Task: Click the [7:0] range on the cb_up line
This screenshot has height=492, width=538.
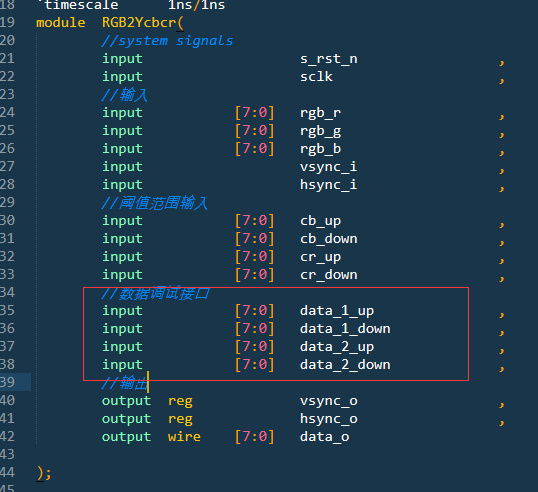Action: [255, 221]
